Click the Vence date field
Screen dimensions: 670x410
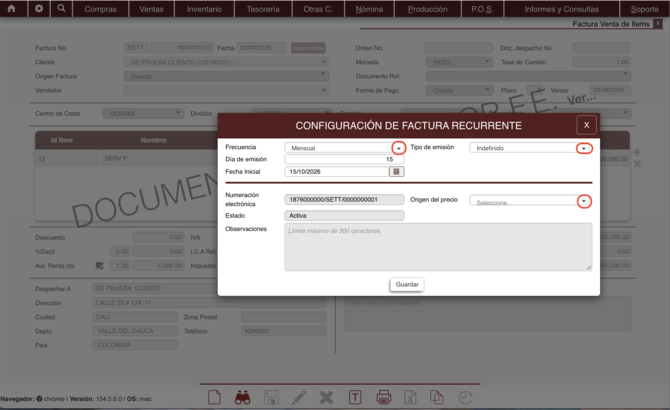click(610, 90)
